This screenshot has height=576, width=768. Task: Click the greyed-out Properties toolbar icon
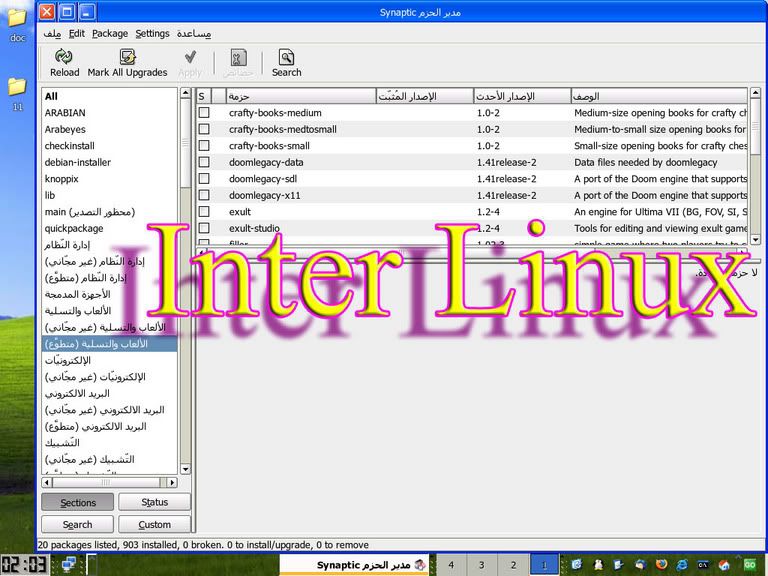(x=239, y=57)
